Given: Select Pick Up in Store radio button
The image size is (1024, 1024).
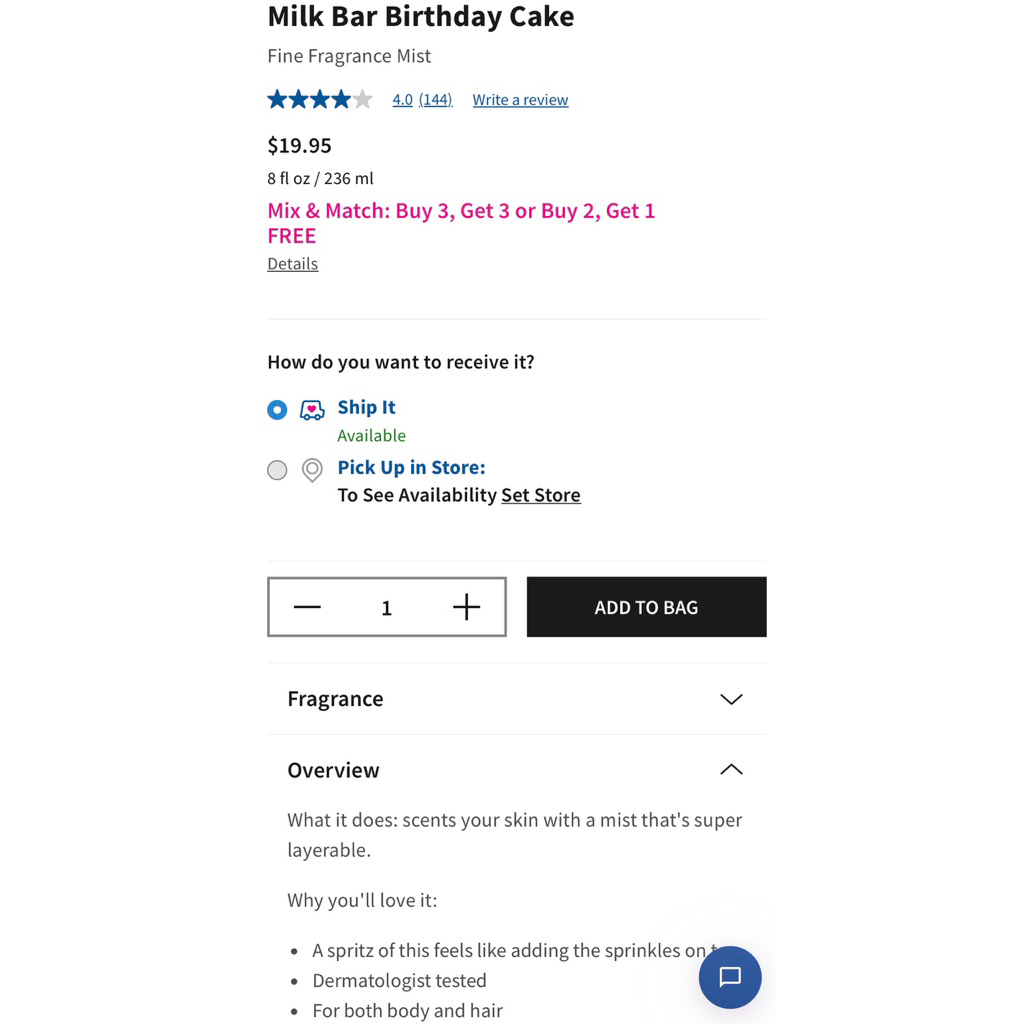Looking at the screenshot, I should tap(277, 470).
